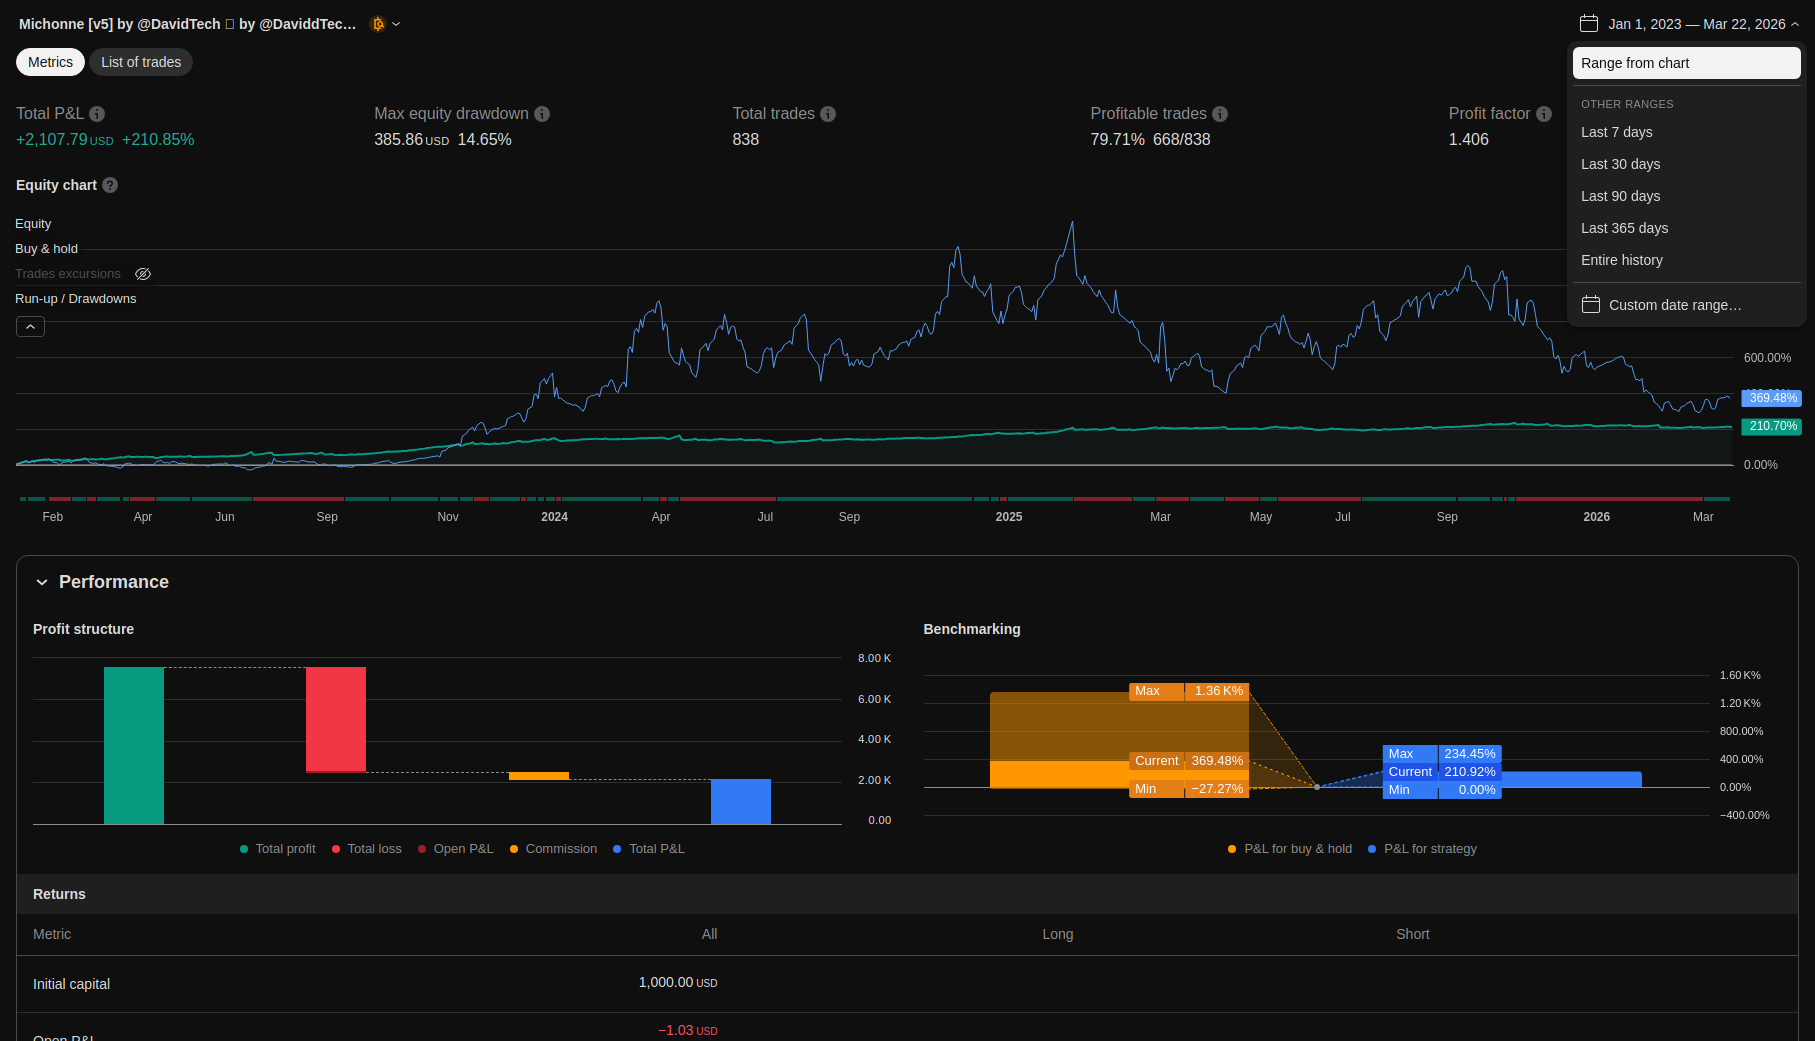The image size is (1815, 1041).
Task: Select Last 30 days range
Action: 1620,164
